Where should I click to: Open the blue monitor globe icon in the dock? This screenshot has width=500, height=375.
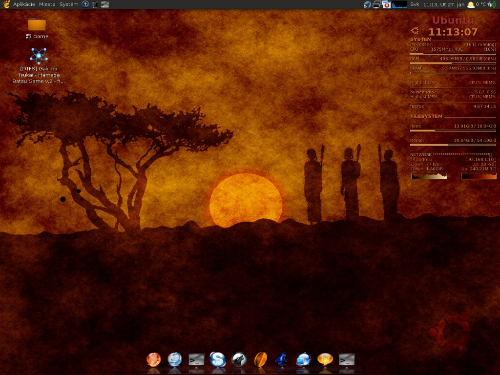[x=303, y=360]
